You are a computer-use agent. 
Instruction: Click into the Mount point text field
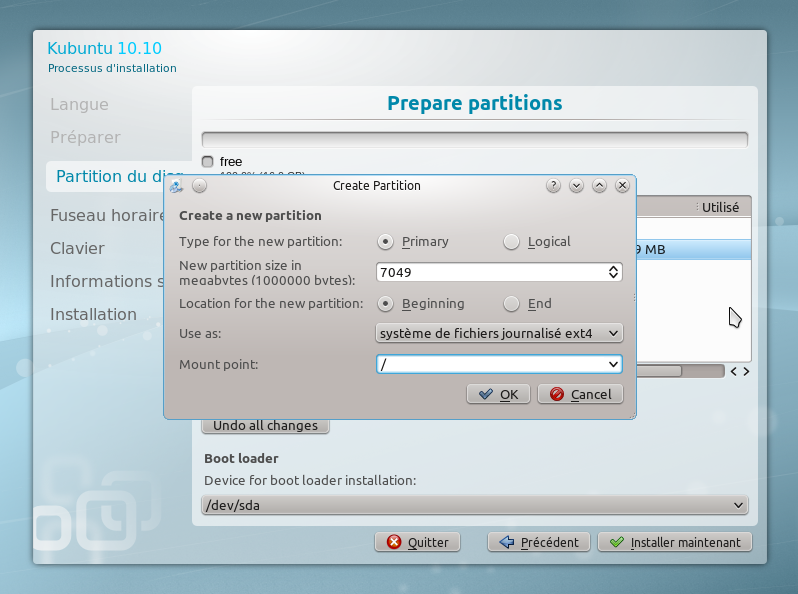click(x=491, y=364)
